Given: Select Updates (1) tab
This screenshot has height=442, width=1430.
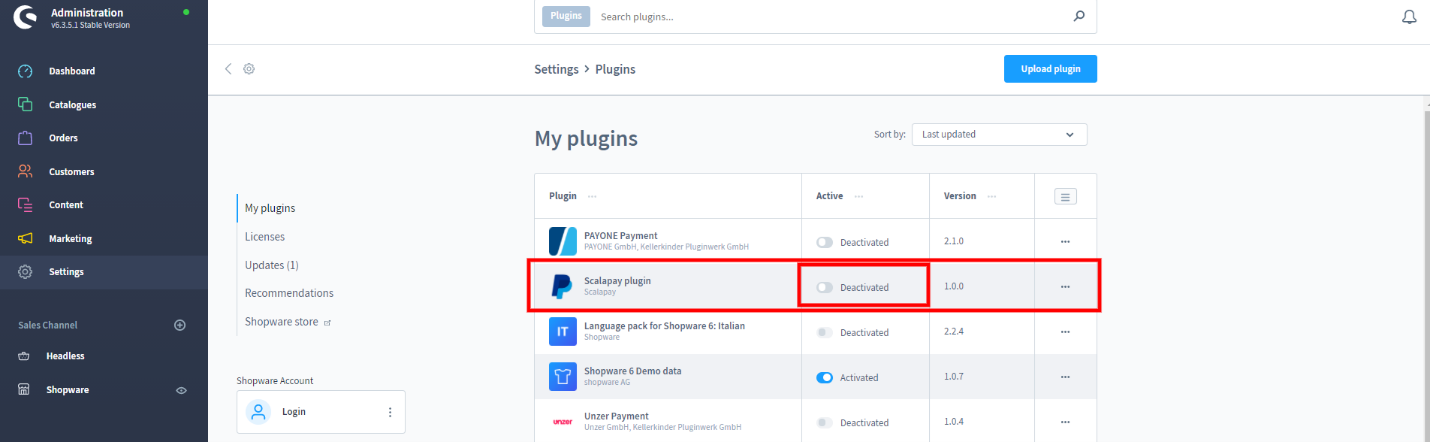Looking at the screenshot, I should [272, 265].
